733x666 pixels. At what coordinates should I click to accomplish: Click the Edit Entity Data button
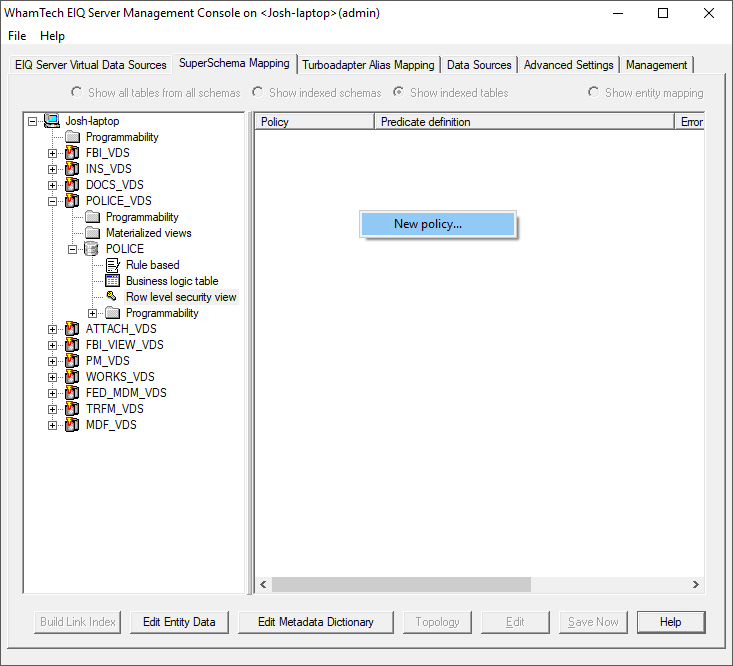point(179,622)
